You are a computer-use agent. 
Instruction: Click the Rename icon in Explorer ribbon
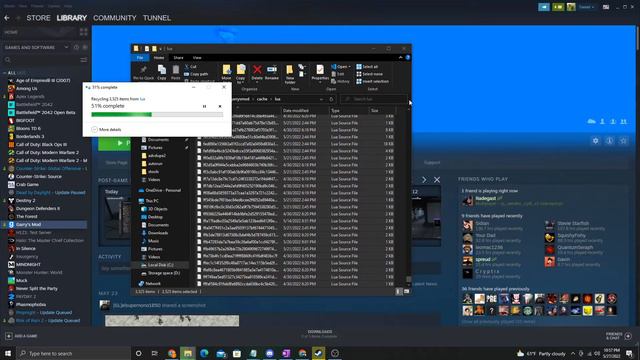coord(272,72)
